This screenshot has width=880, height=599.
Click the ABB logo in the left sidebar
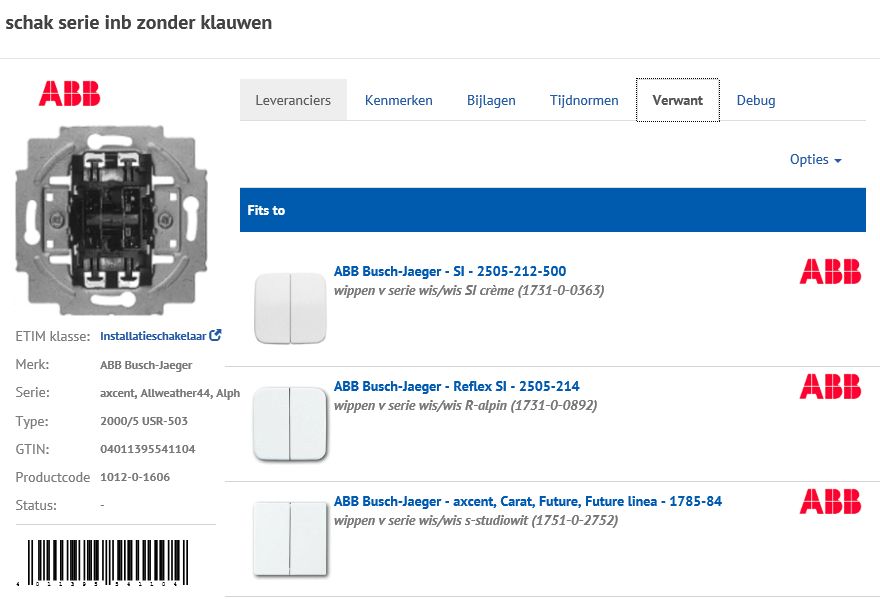71,93
